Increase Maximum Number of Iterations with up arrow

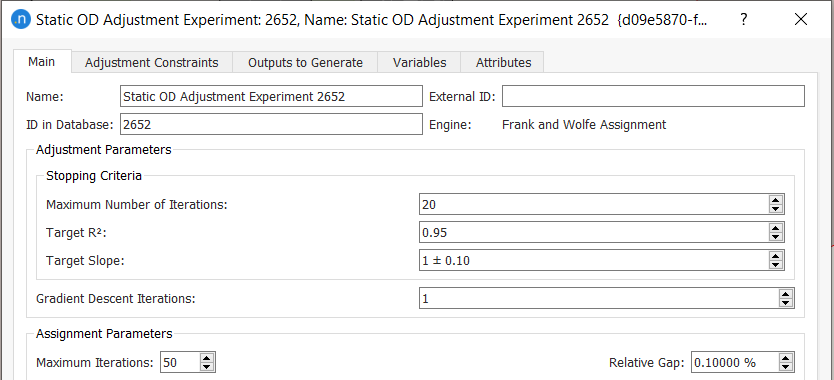[x=775, y=200]
